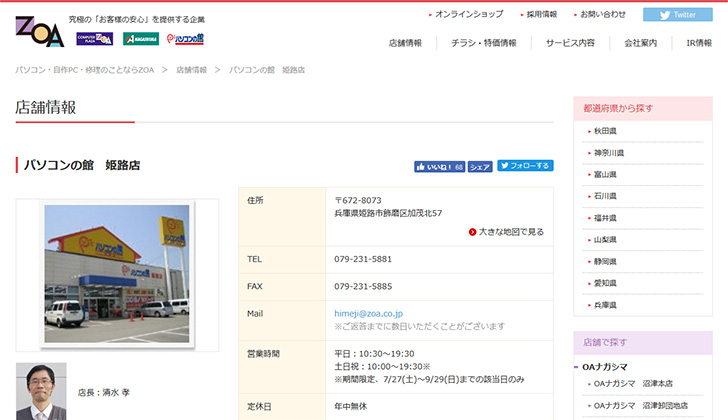This screenshot has width=728, height=420.
Task: Select 神奈川県 in prefecture list
Action: coord(609,153)
